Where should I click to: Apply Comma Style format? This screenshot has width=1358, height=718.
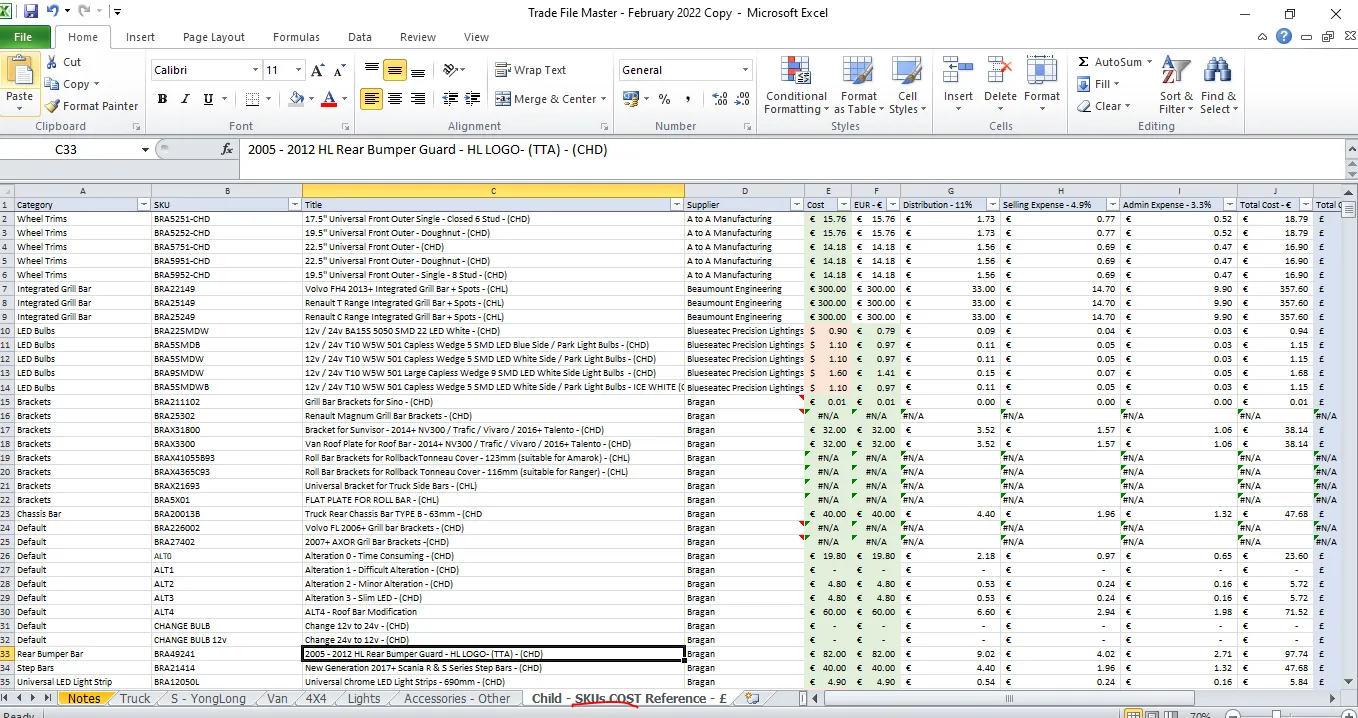tap(690, 99)
